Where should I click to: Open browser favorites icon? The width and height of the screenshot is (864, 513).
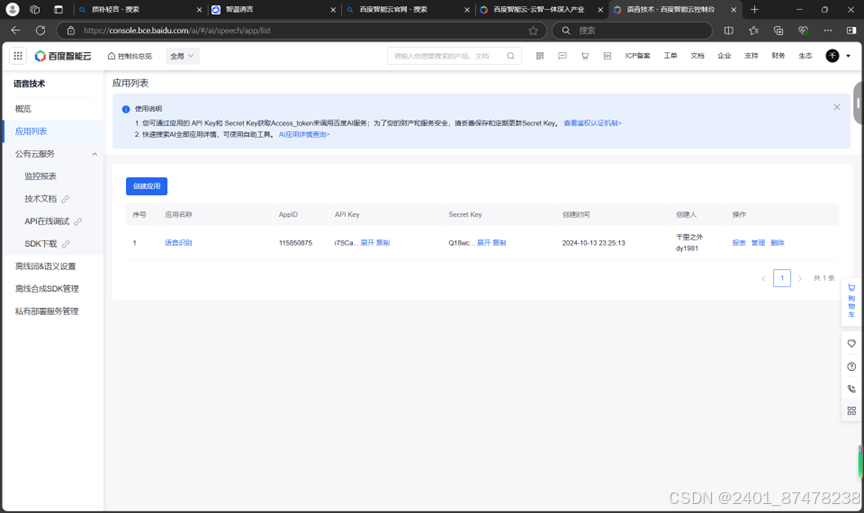tap(753, 31)
